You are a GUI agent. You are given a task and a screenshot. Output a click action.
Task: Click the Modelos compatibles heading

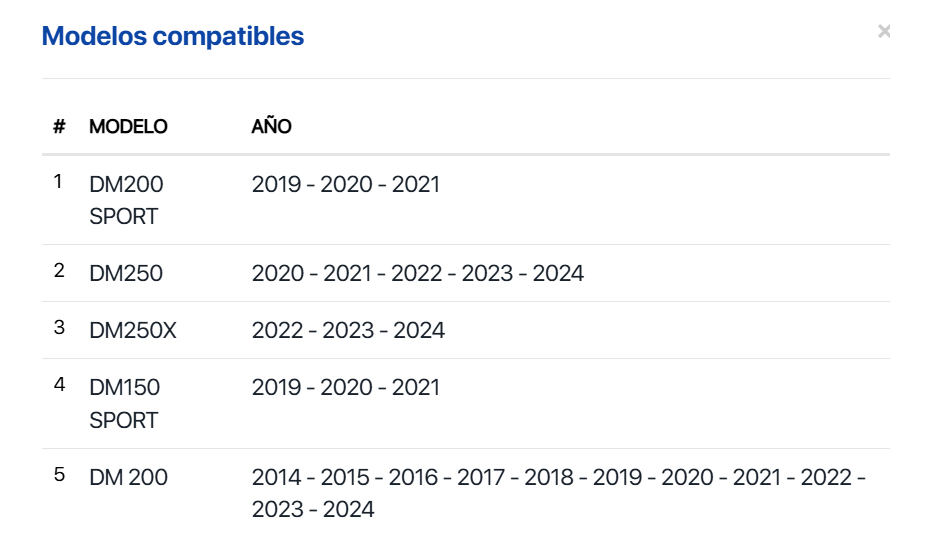[173, 37]
